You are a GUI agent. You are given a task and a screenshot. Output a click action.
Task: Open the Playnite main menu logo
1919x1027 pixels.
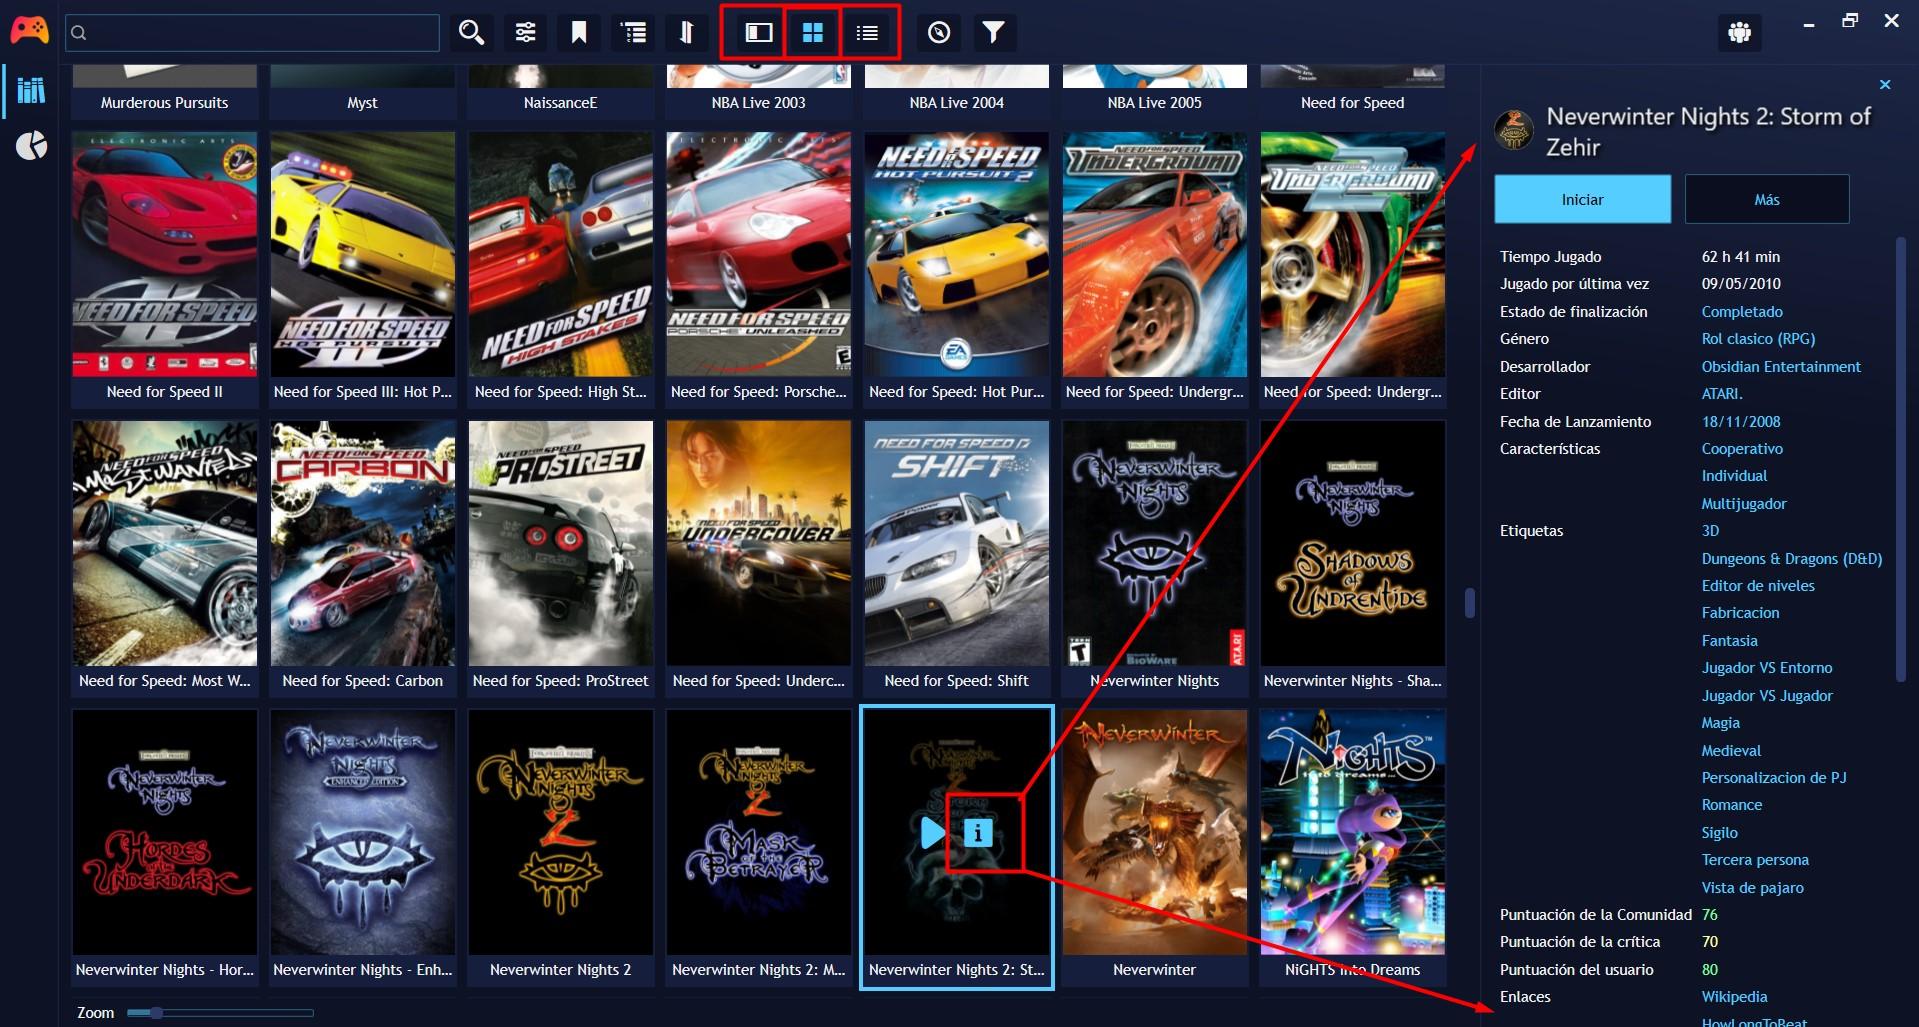click(29, 31)
